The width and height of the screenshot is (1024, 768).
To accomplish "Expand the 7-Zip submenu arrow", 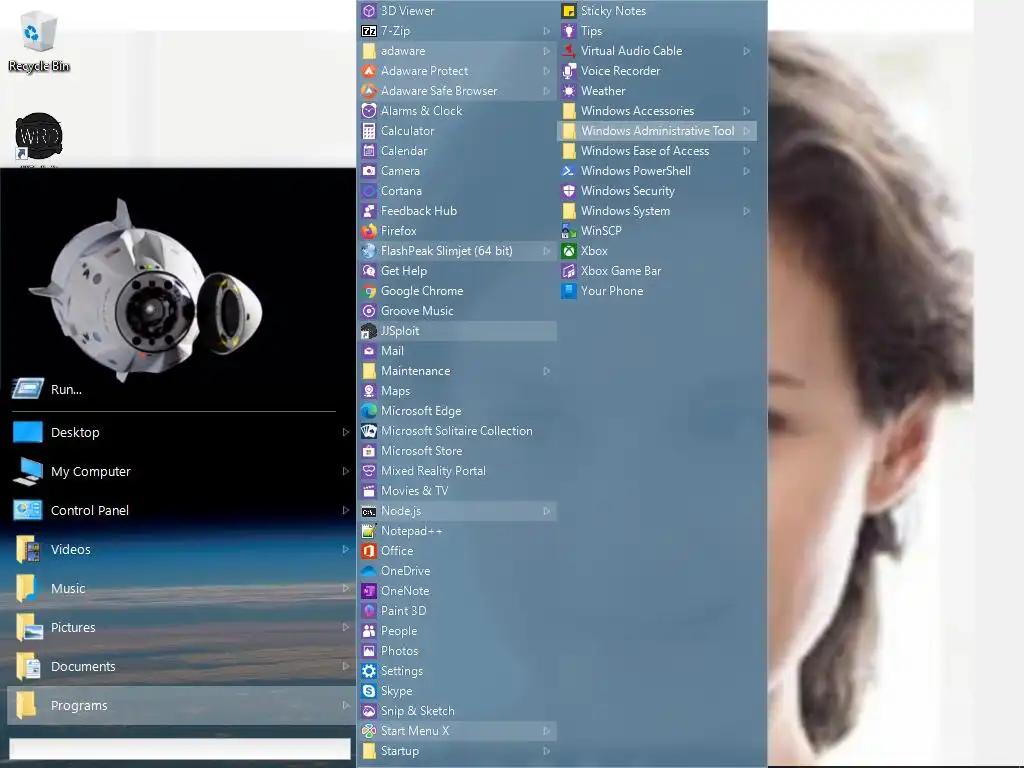I will click(x=547, y=31).
